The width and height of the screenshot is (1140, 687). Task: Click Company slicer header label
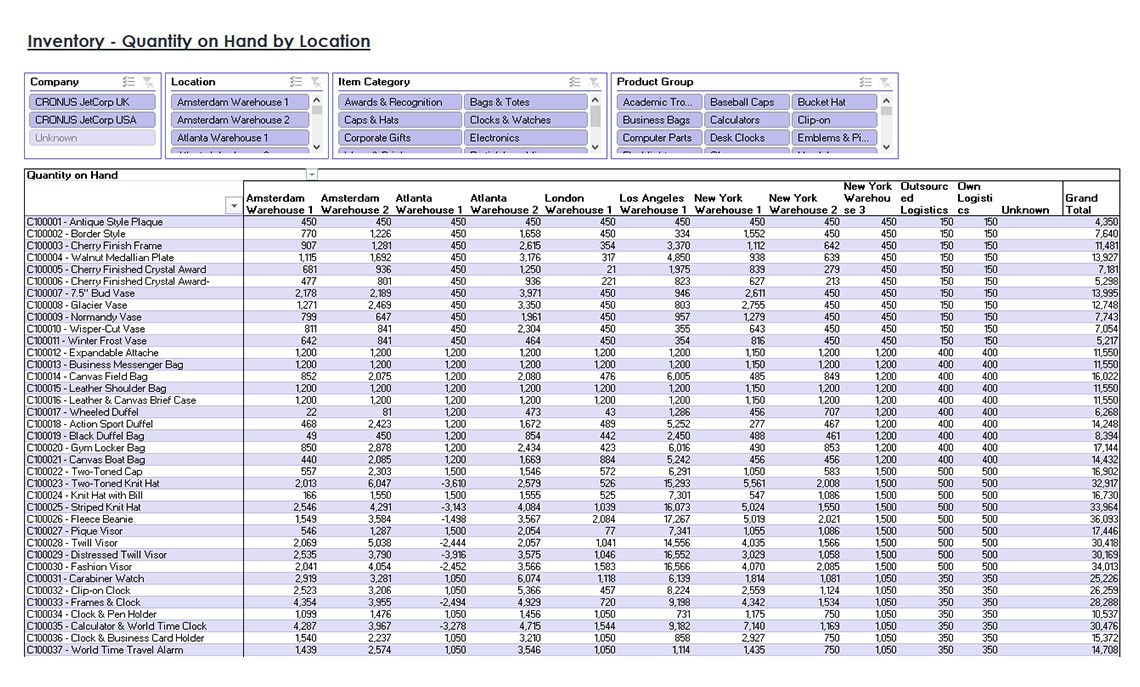pos(55,82)
